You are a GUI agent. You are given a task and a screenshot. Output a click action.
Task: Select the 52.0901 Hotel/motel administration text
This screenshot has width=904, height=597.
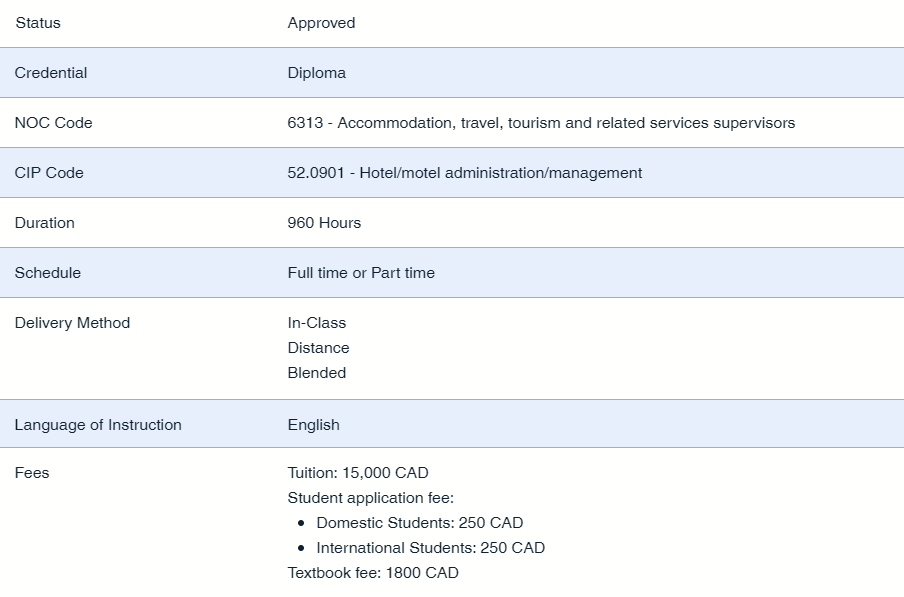[464, 173]
